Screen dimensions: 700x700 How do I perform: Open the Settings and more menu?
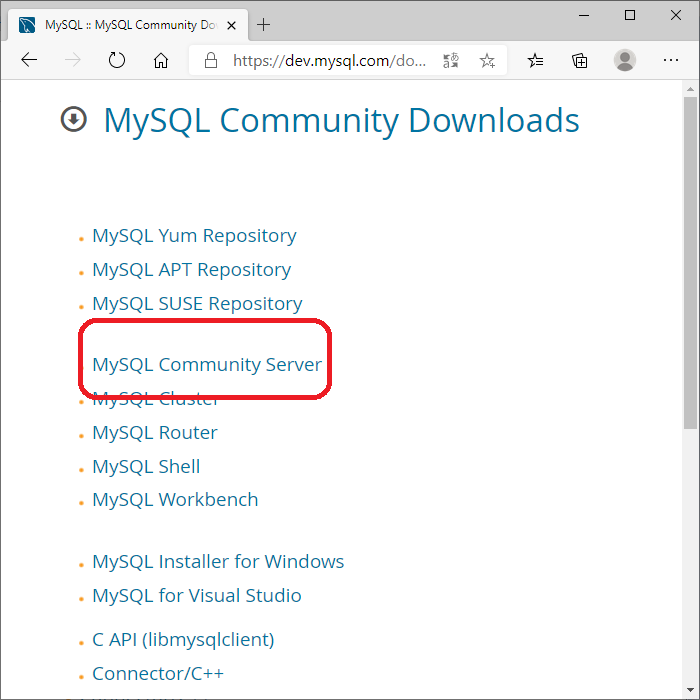click(x=669, y=61)
